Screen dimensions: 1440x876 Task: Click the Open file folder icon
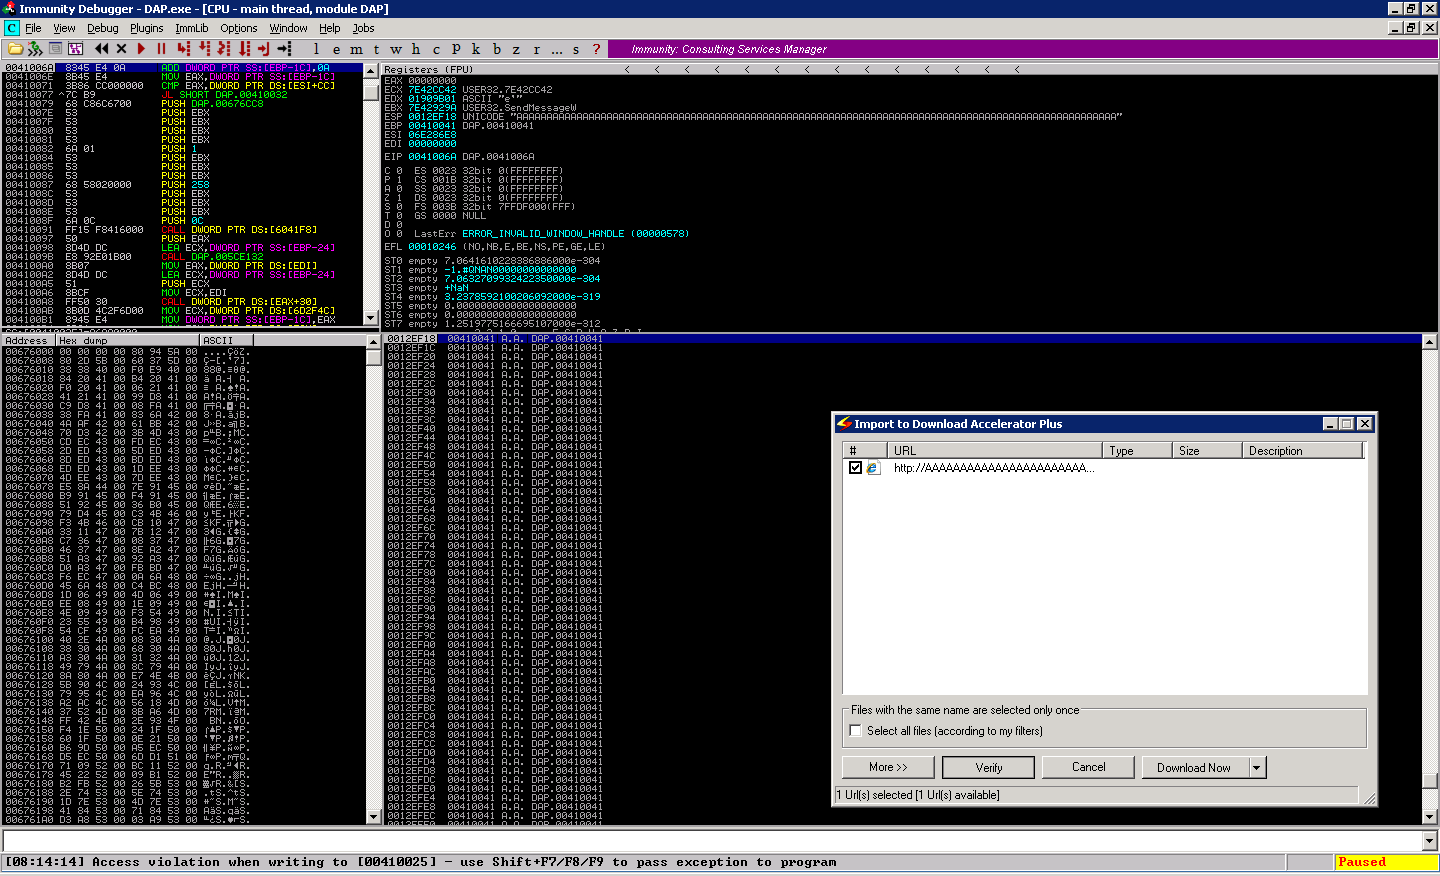[x=15, y=49]
